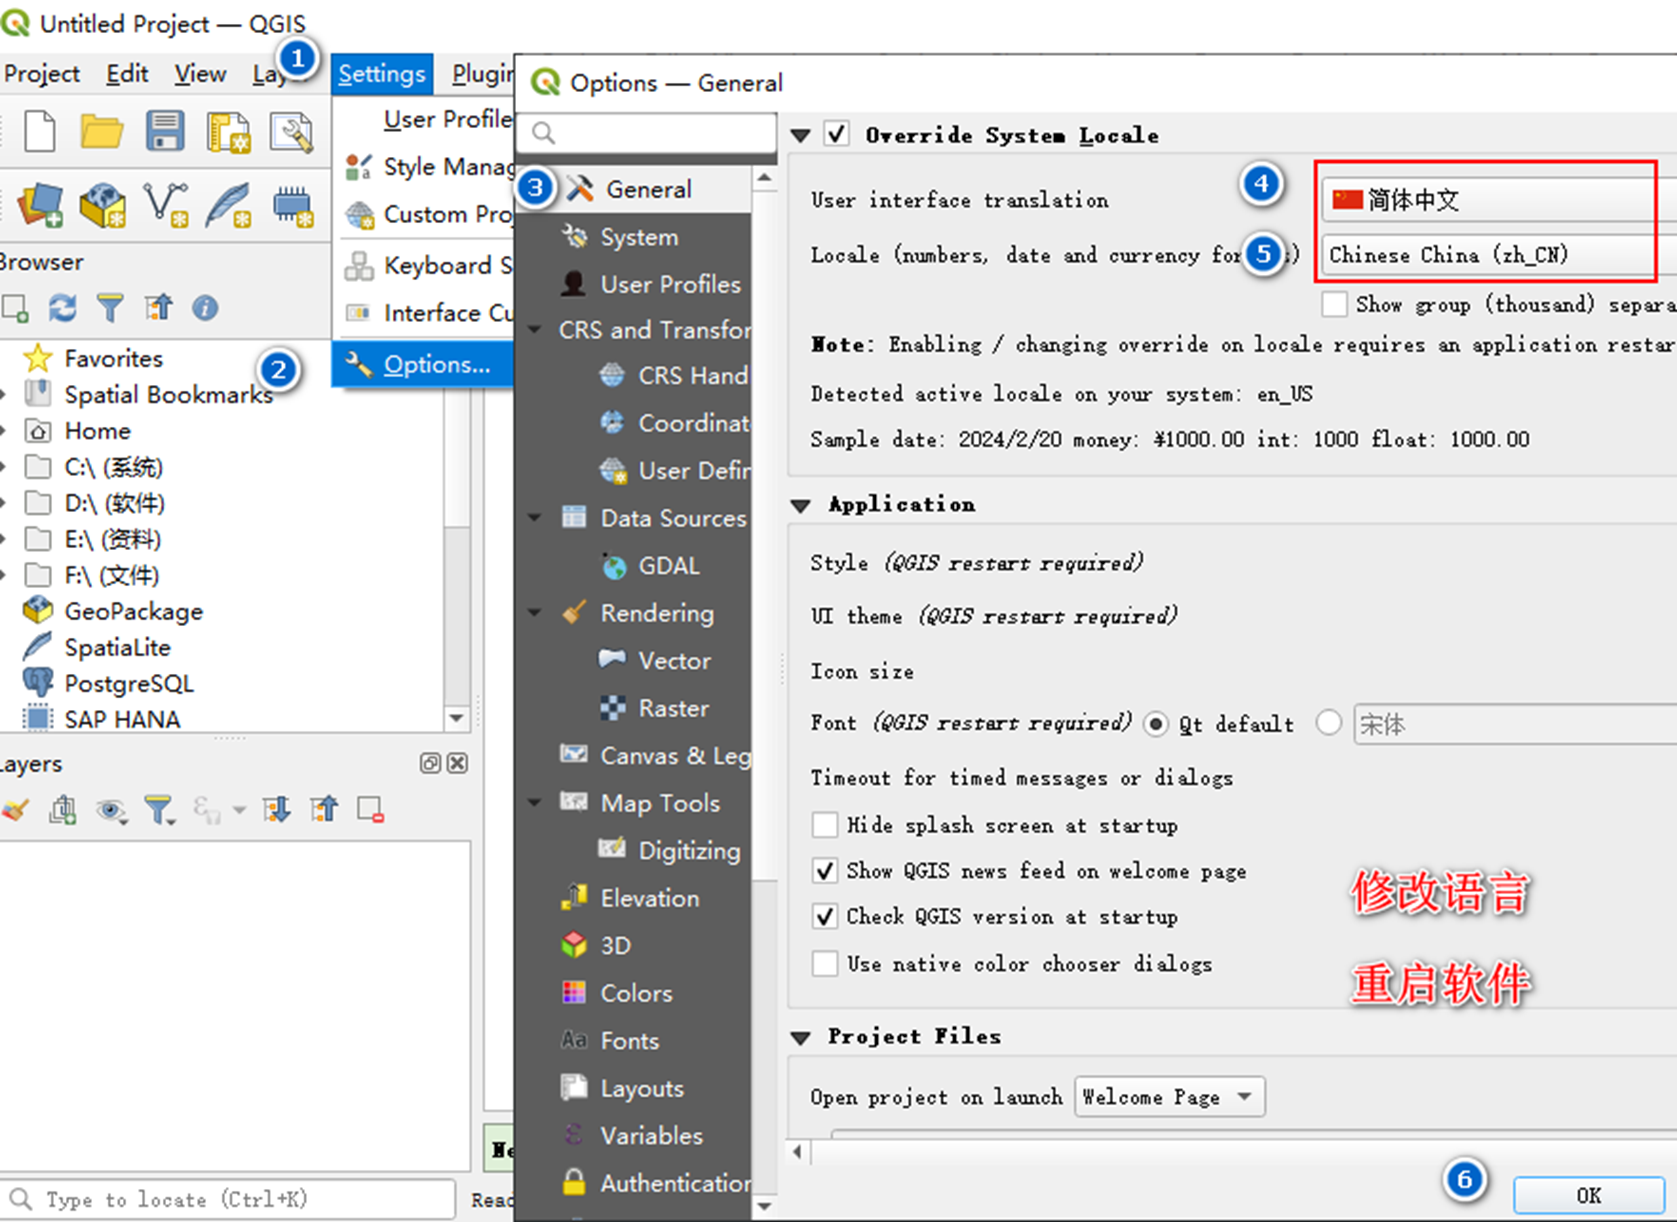The height and width of the screenshot is (1222, 1677).
Task: Click the 宋体 font selection field
Action: point(1515,724)
